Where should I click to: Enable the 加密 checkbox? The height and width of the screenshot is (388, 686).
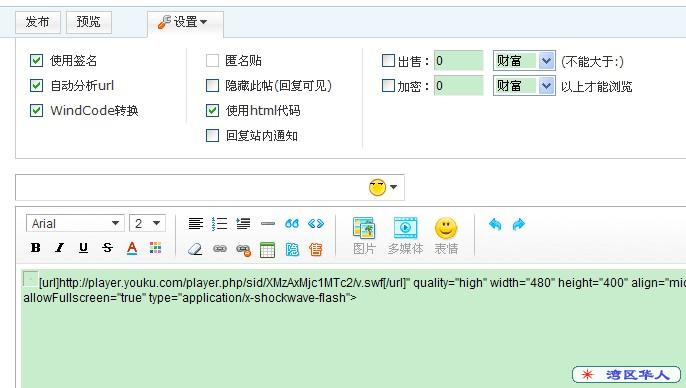[388, 85]
